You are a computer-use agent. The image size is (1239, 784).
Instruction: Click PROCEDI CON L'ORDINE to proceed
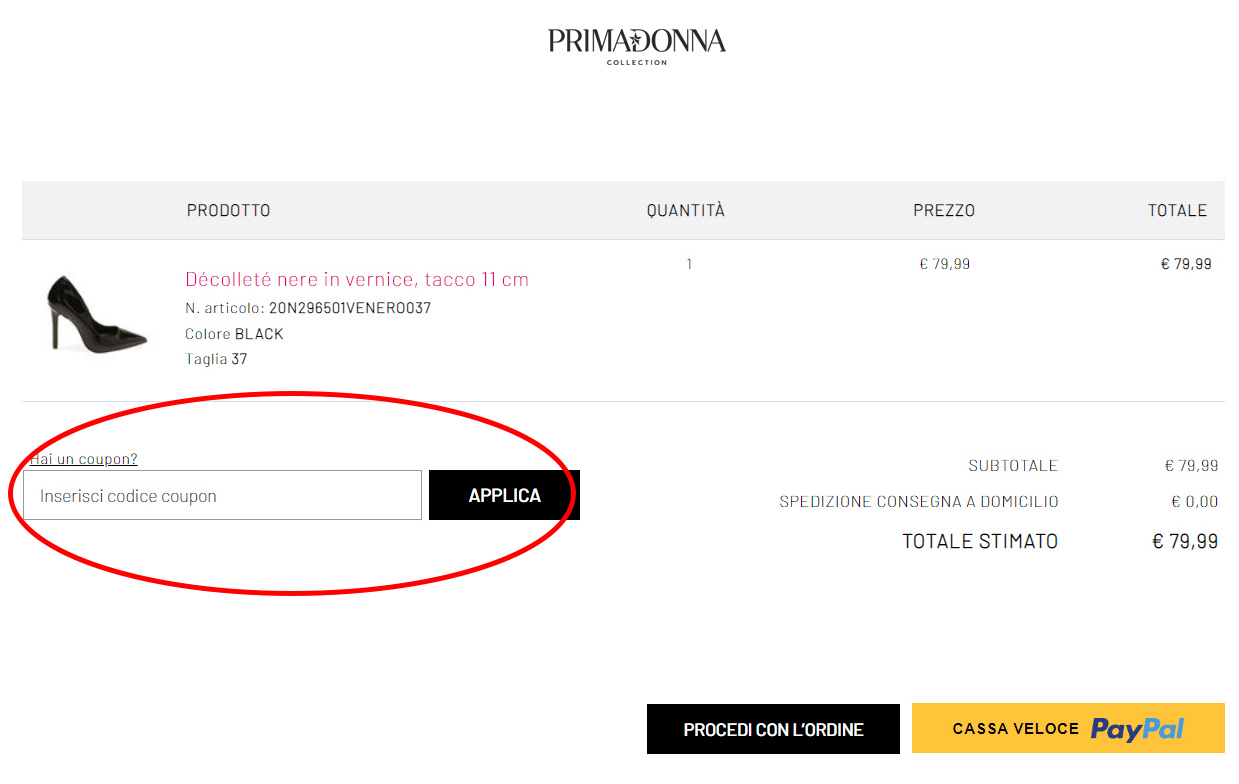tap(772, 729)
